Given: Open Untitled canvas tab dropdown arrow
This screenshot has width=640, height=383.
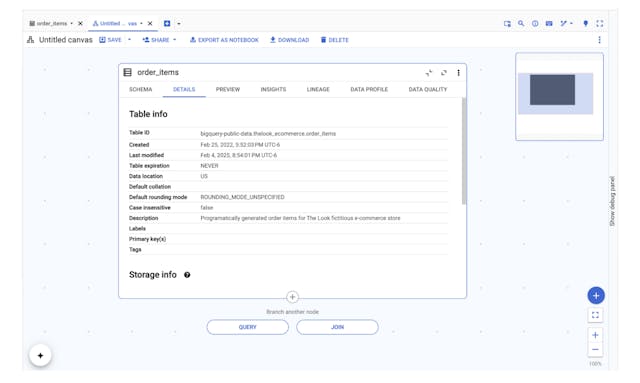Looking at the screenshot, I should tap(141, 24).
